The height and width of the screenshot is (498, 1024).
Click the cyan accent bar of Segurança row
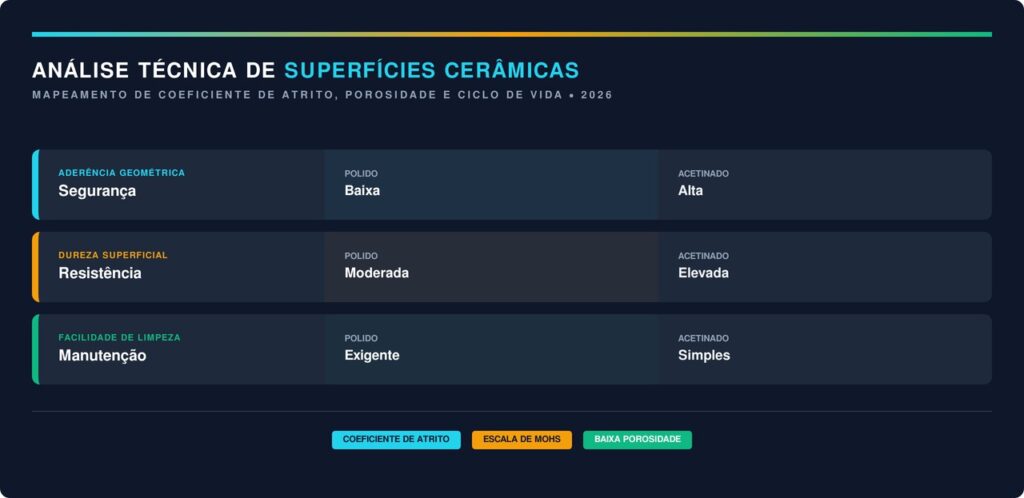click(x=35, y=184)
